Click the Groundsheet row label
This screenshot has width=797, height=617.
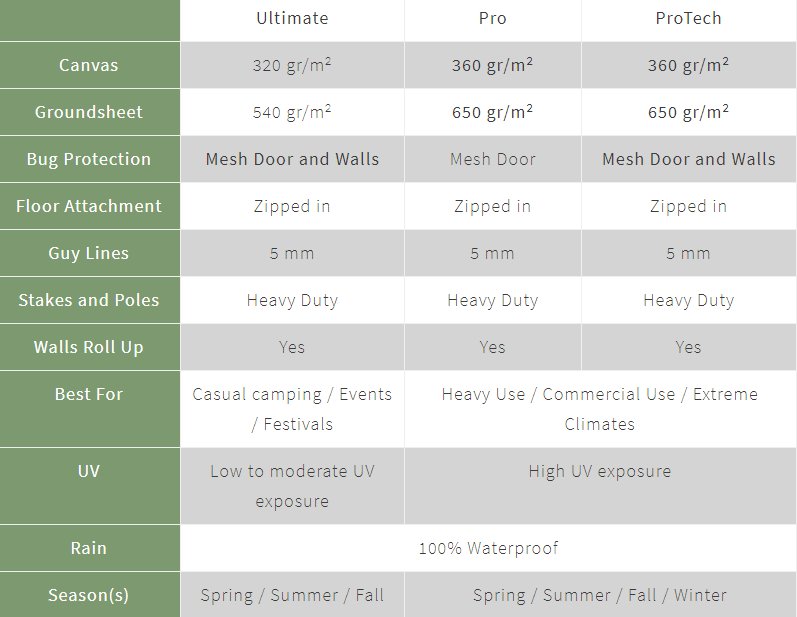coord(89,112)
